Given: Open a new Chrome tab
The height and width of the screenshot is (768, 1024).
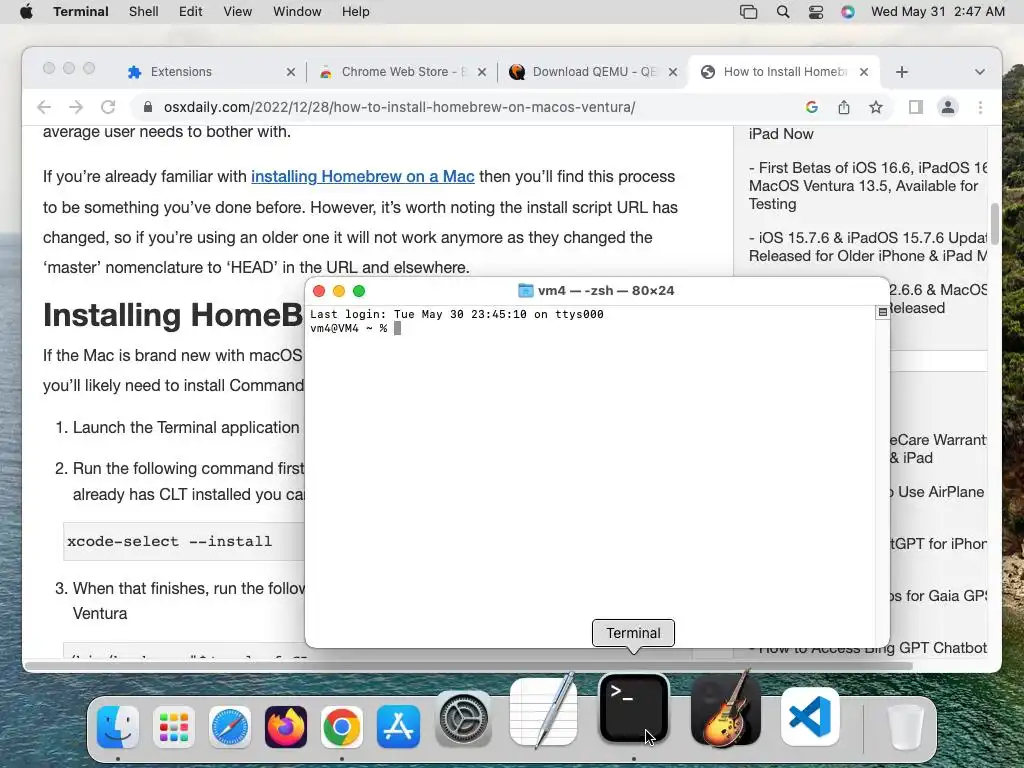Looking at the screenshot, I should pos(902,72).
